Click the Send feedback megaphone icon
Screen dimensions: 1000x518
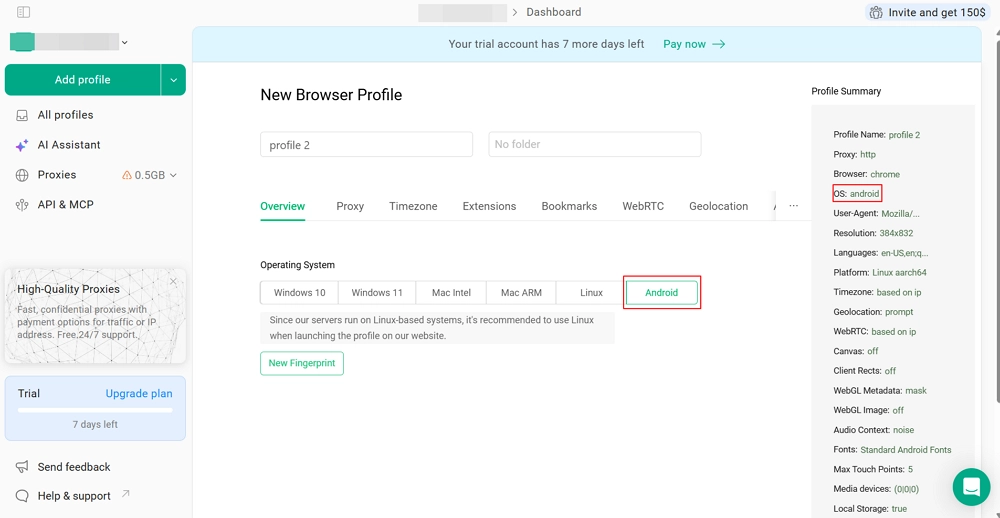pos(22,467)
